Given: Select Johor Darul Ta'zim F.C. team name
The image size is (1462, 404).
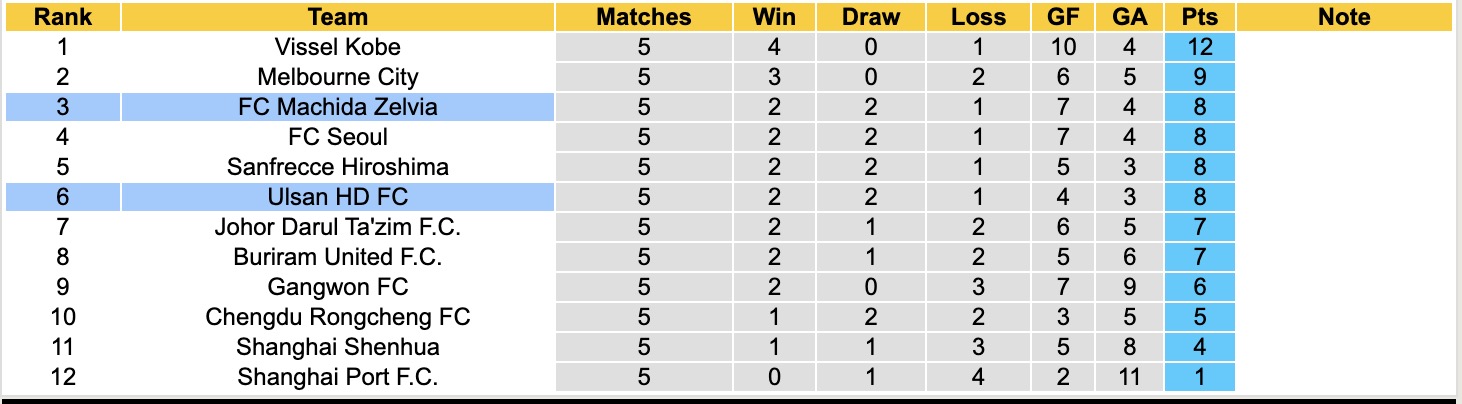Looking at the screenshot, I should coord(338,227).
